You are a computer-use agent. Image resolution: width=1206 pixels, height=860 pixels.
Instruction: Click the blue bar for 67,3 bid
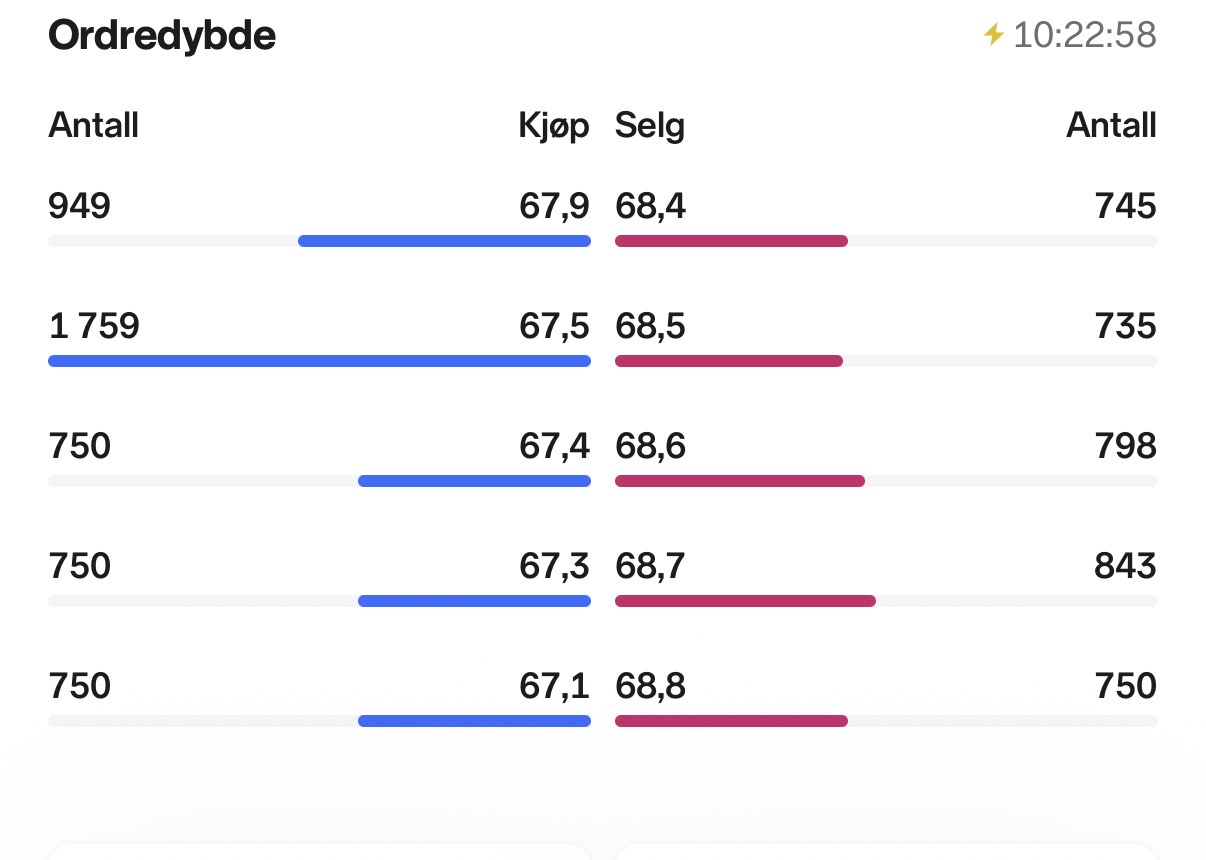(x=474, y=601)
